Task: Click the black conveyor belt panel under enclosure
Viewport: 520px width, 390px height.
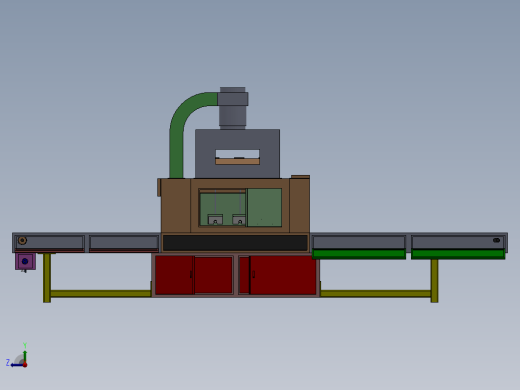Action: (x=235, y=243)
